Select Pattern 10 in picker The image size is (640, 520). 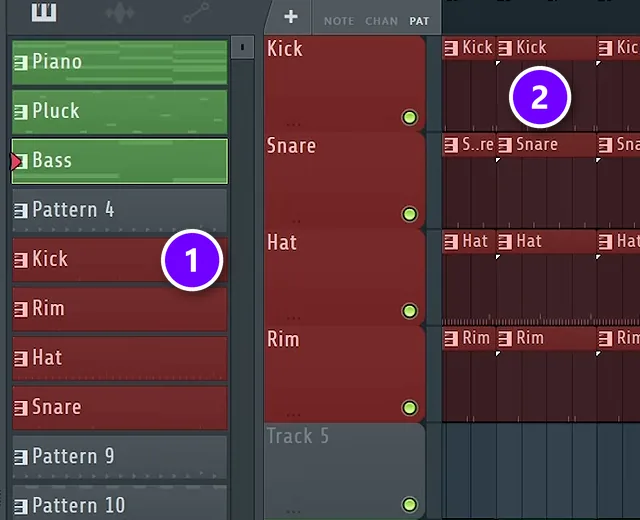pos(120,503)
